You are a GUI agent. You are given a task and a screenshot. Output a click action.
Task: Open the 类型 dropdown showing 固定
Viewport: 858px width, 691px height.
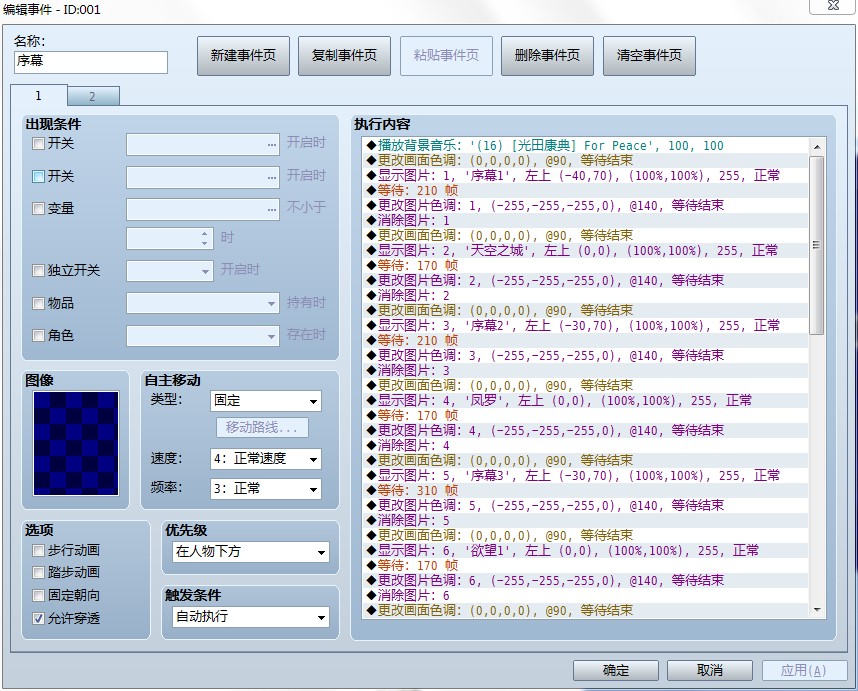pyautogui.click(x=265, y=401)
